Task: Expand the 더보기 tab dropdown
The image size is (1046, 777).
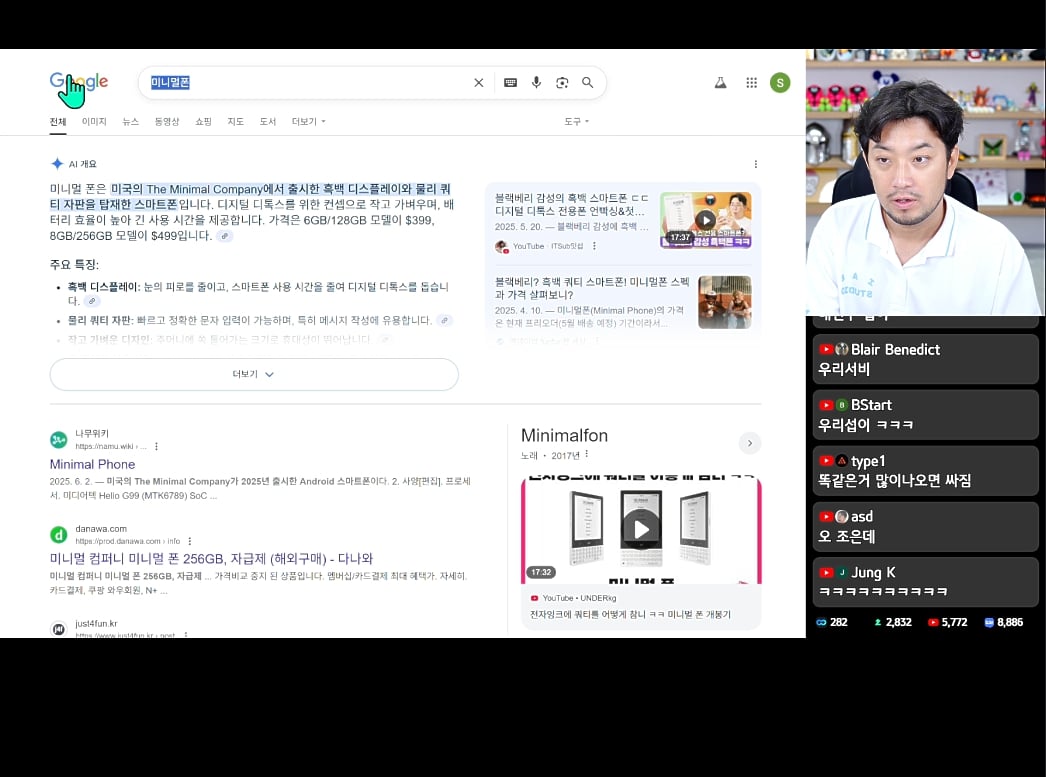Action: coord(308,121)
